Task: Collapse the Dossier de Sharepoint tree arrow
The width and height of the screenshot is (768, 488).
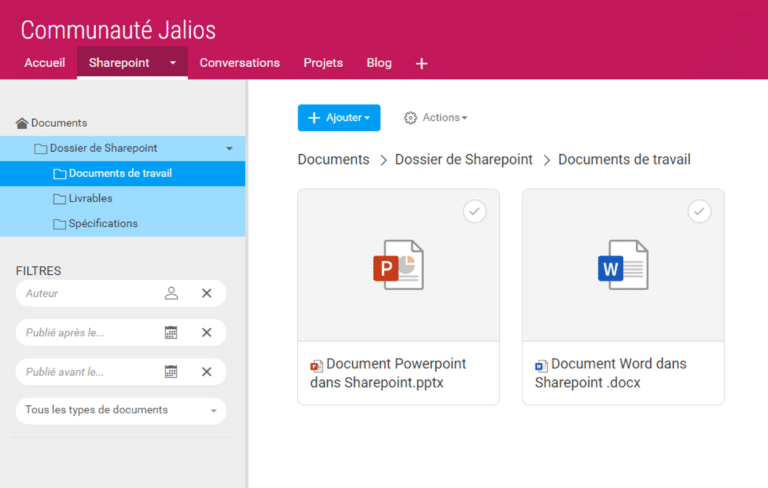Action: coord(229,148)
